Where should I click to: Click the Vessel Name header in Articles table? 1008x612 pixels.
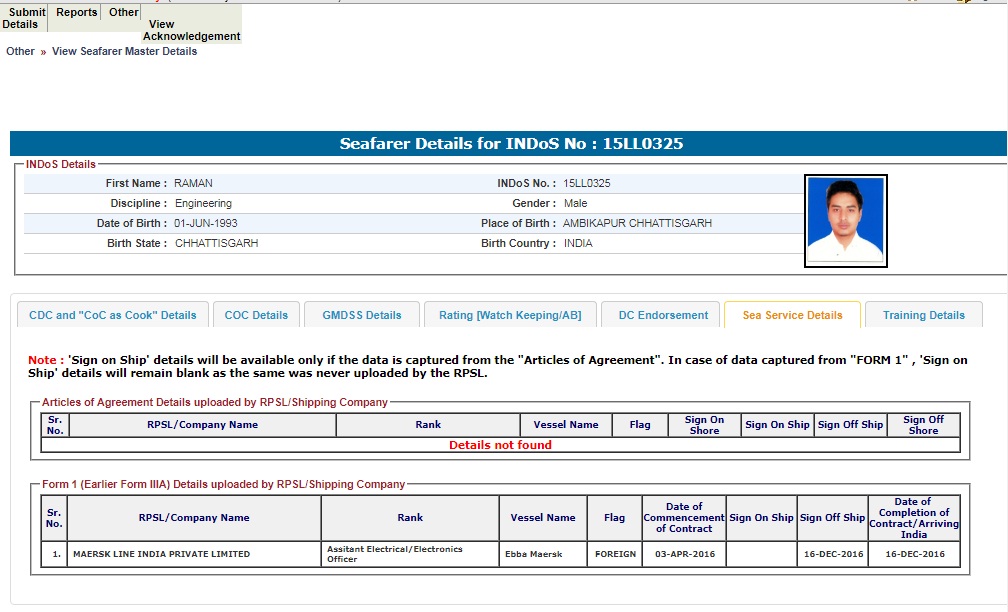pos(565,425)
